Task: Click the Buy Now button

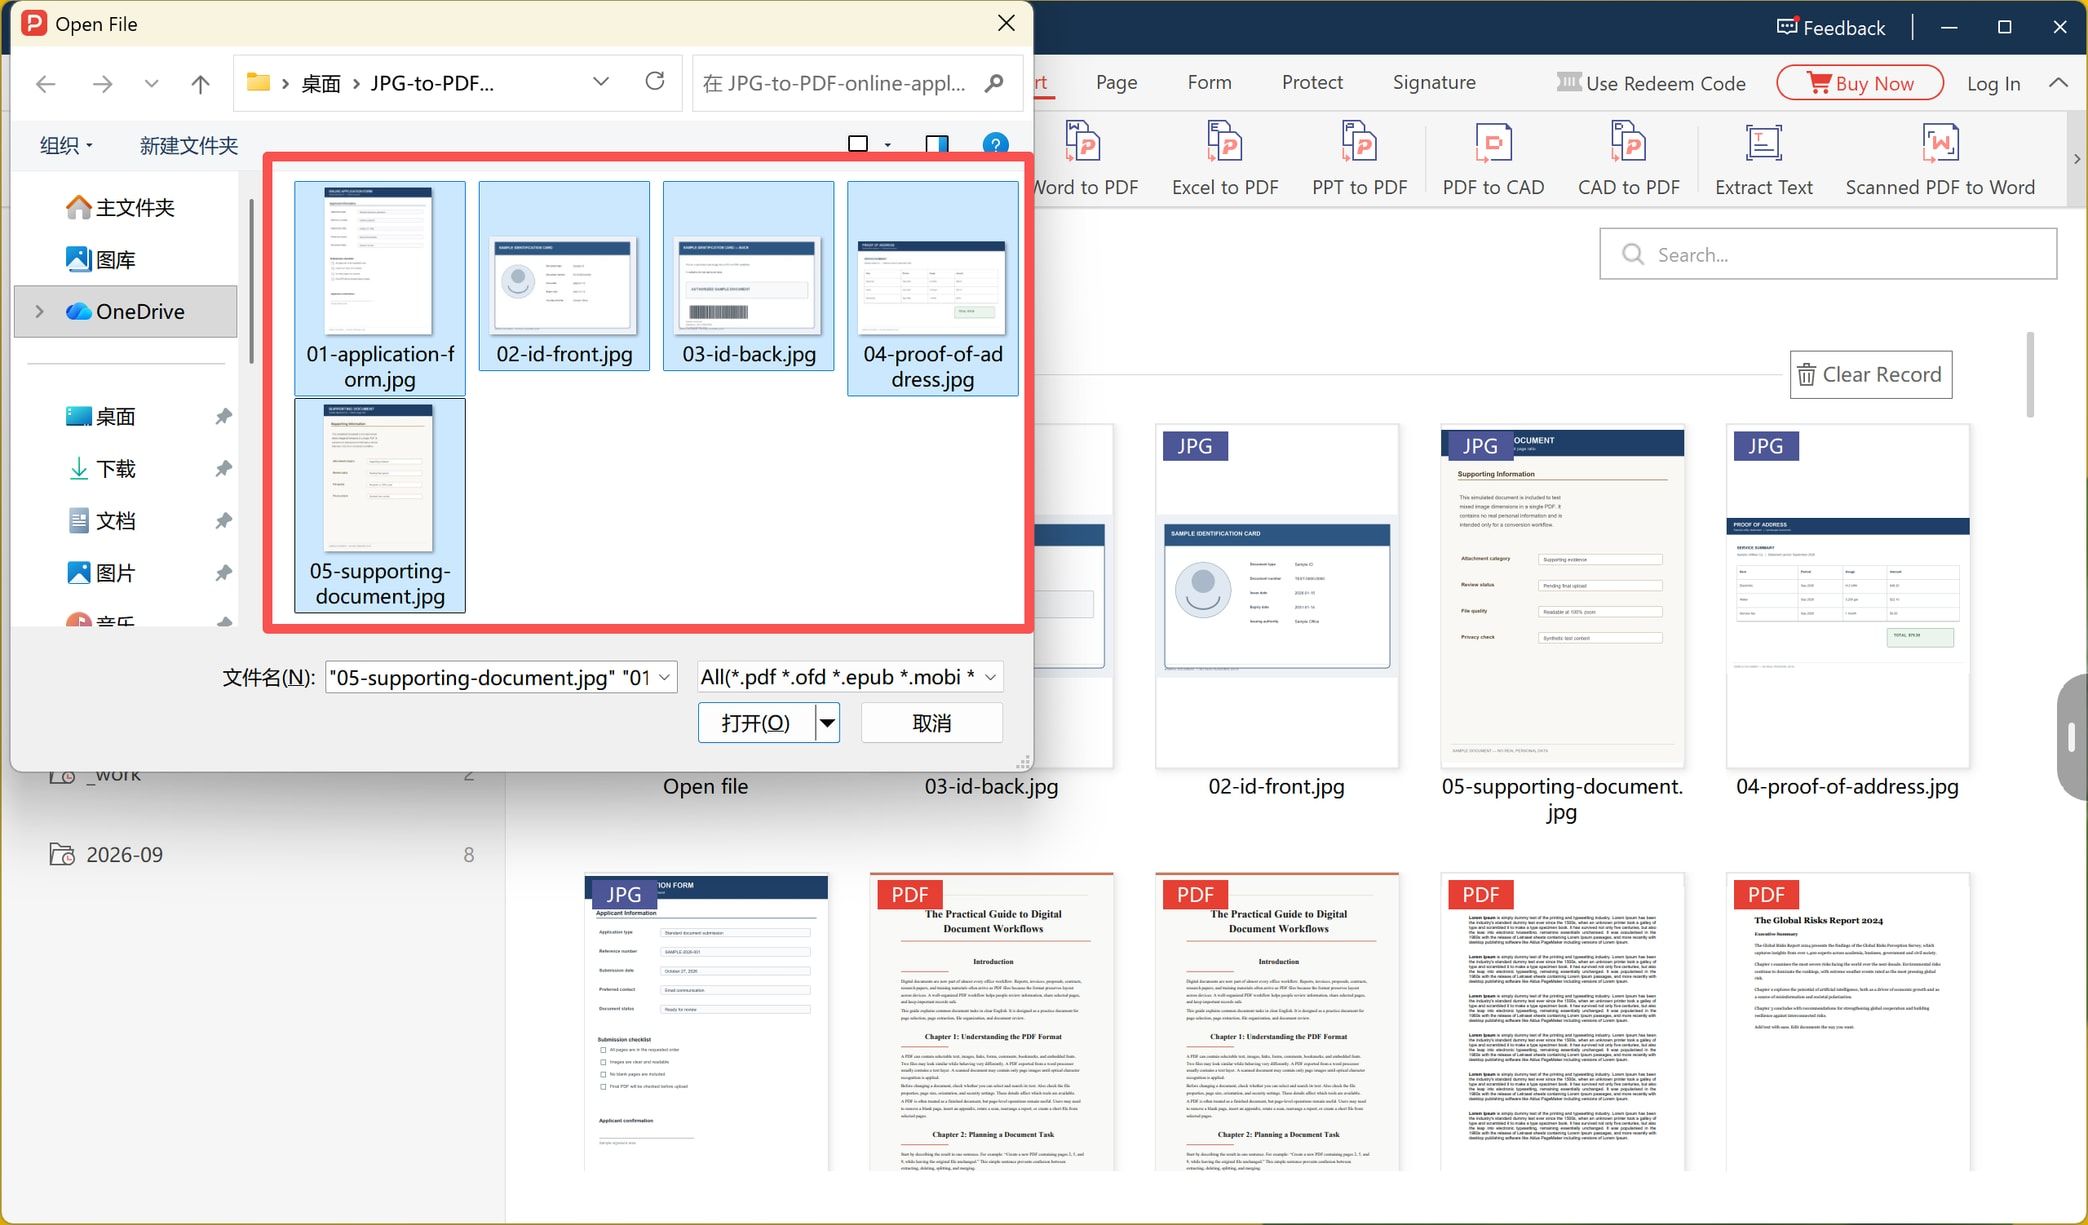Action: (x=1860, y=83)
